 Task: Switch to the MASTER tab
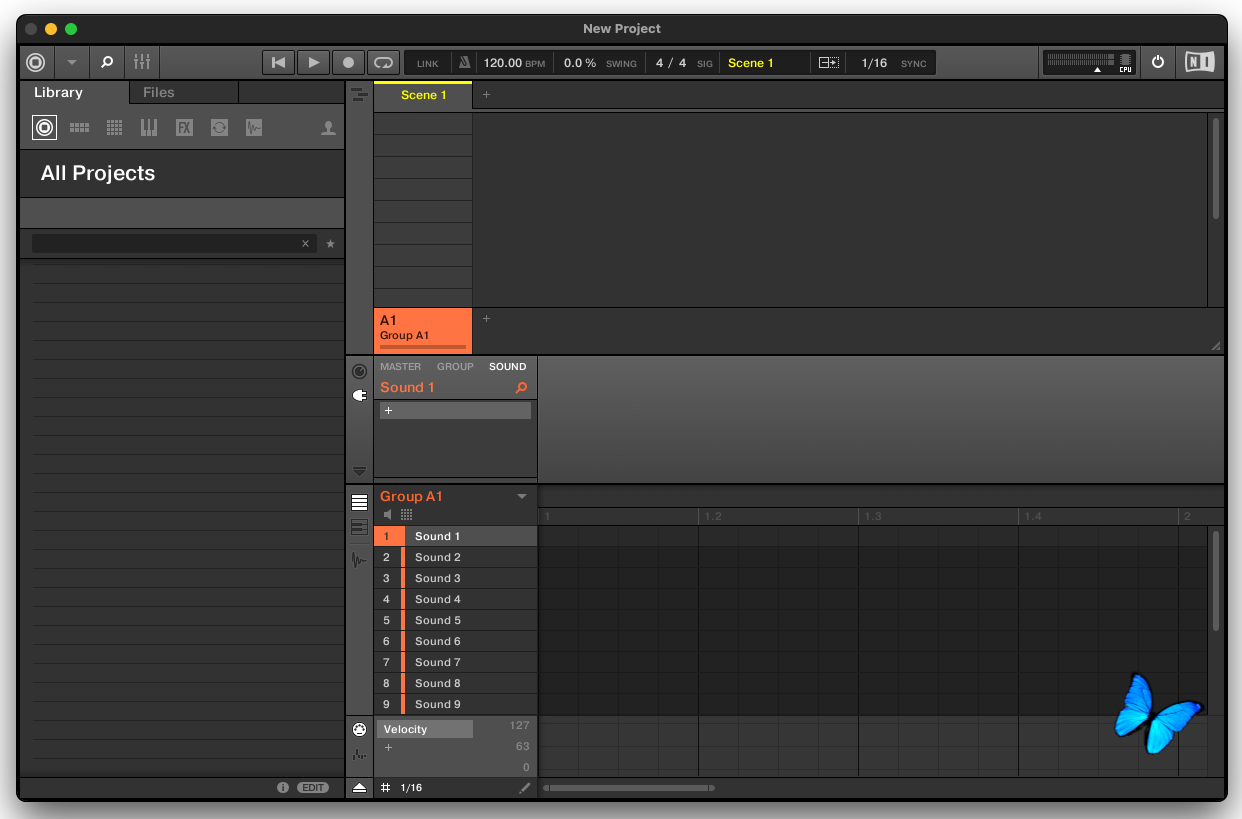(400, 367)
